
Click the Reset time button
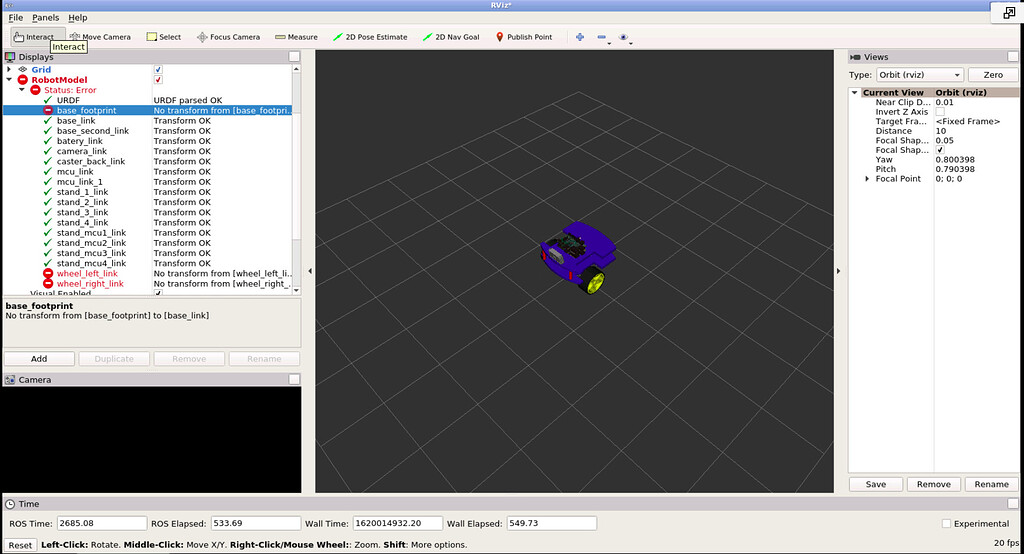click(20, 545)
